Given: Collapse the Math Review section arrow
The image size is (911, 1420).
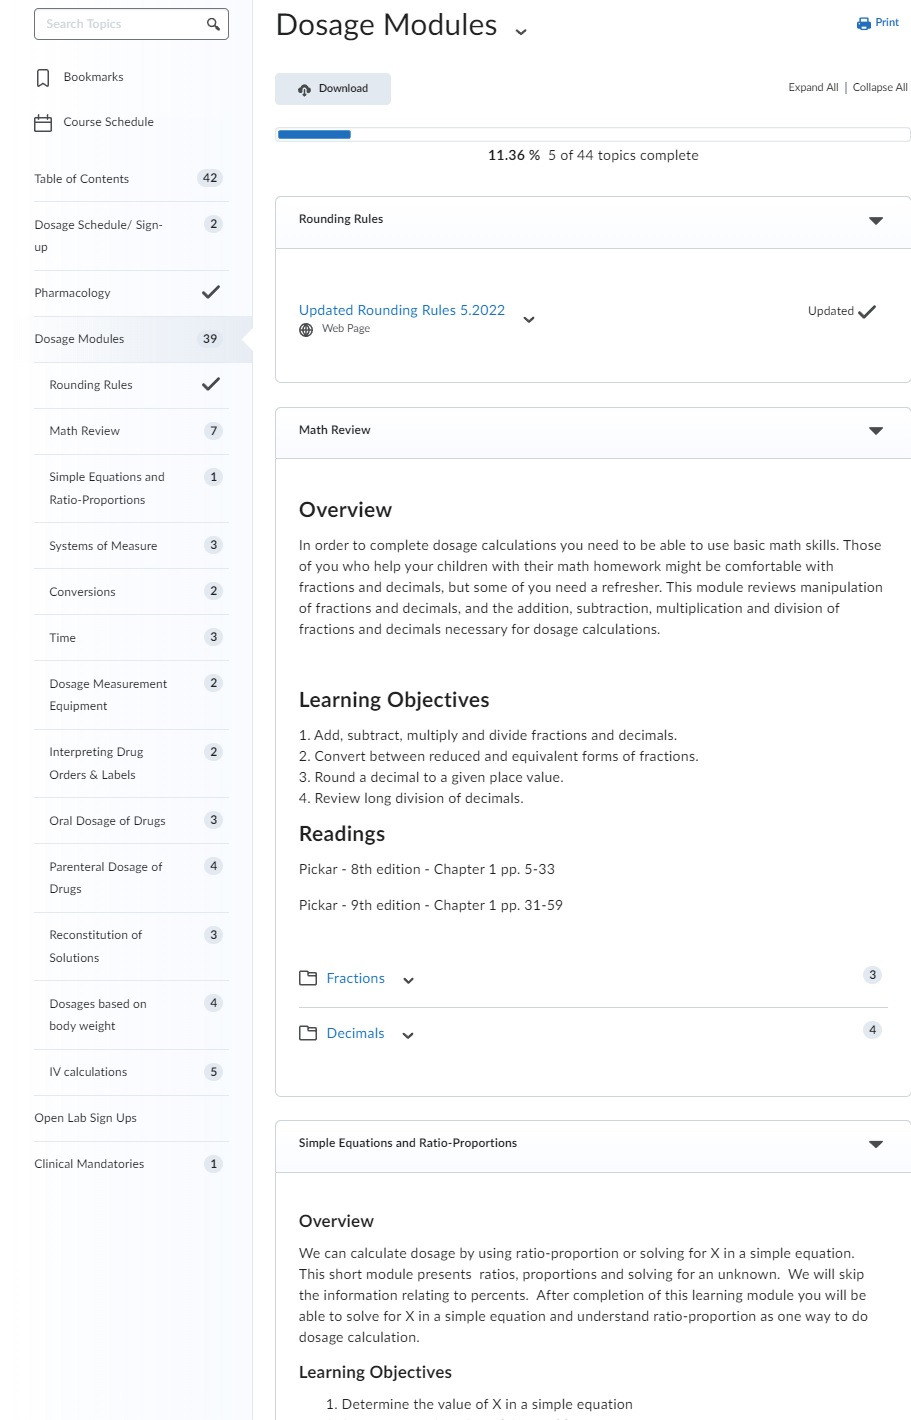Looking at the screenshot, I should pos(876,431).
